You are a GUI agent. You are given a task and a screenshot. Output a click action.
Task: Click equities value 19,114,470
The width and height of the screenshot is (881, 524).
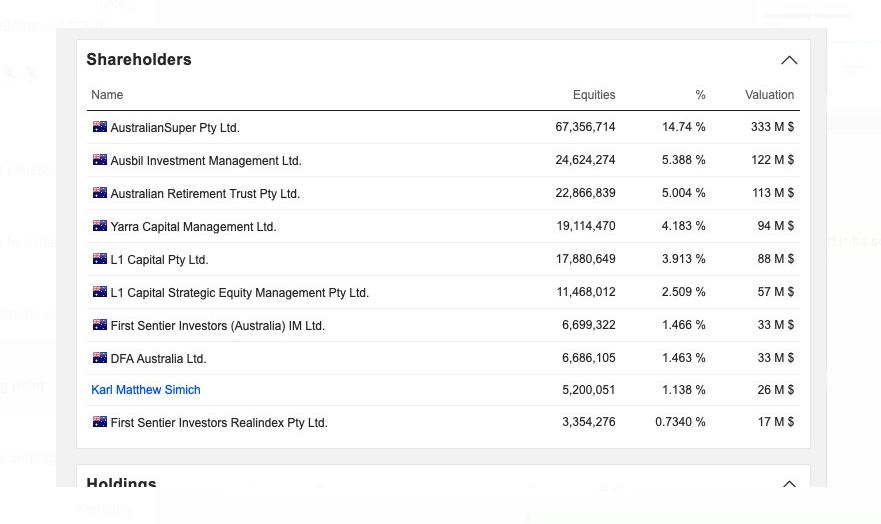[x=585, y=226]
